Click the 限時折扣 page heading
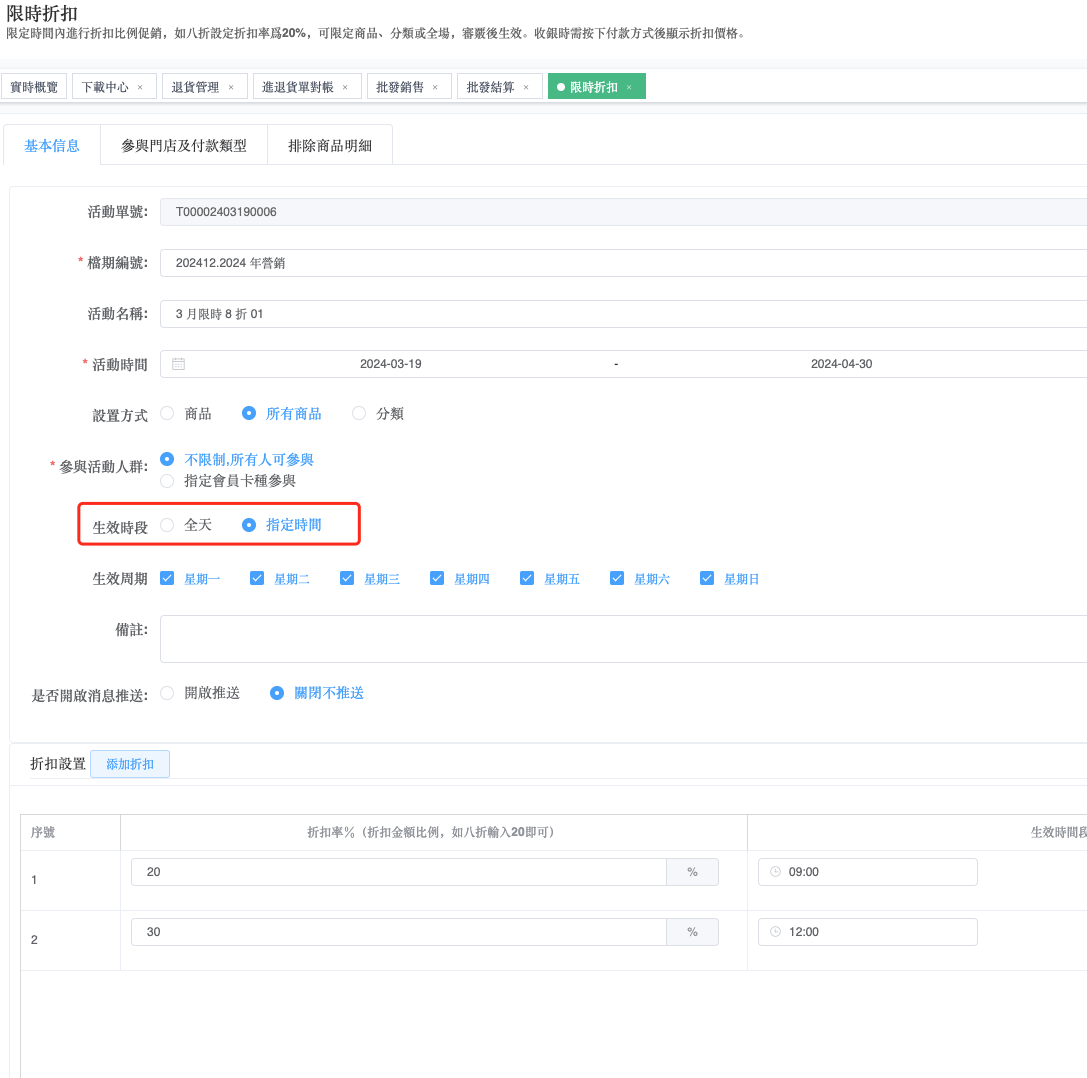The image size is (1087, 1078). tap(42, 14)
